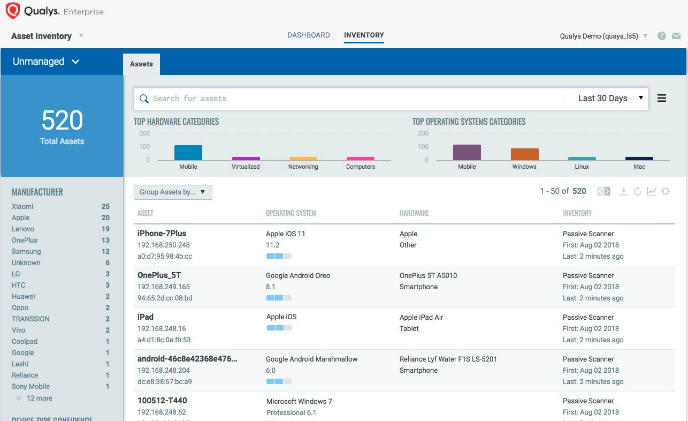The height and width of the screenshot is (421, 688).
Task: Click Reliance Lyf Water F1S hardware text
Action: (448, 359)
